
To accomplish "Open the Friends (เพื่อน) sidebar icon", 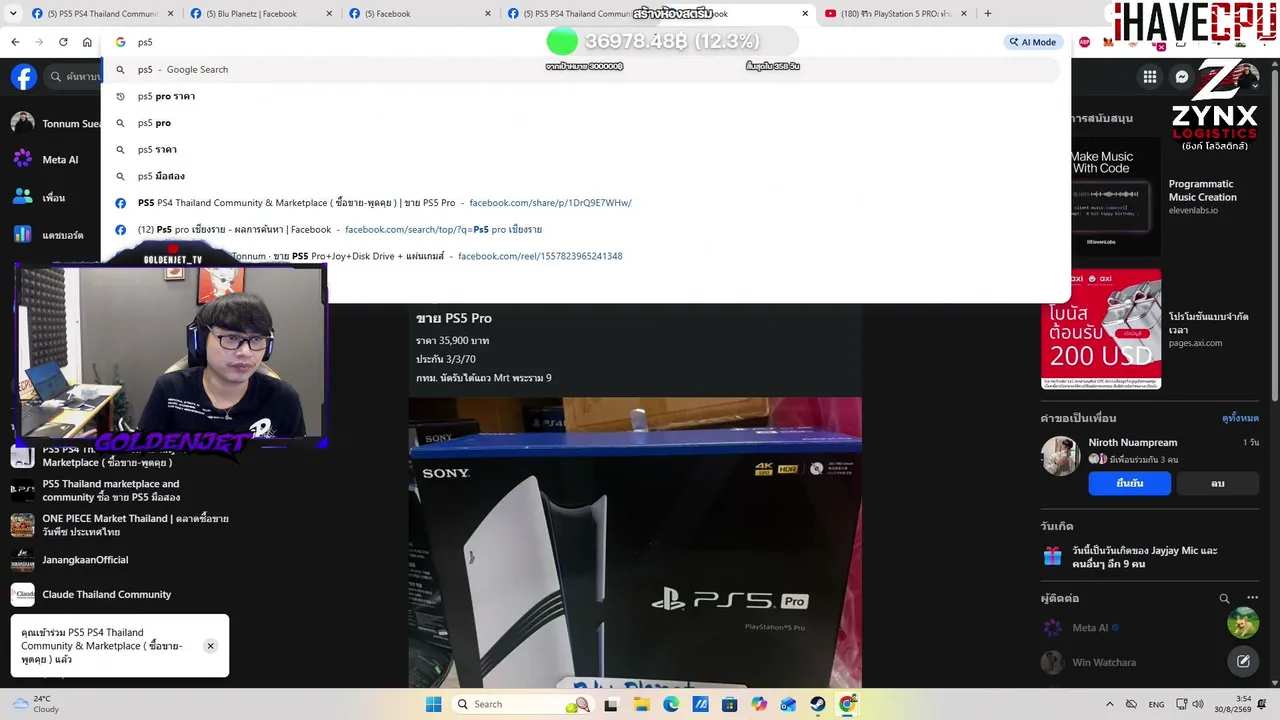I will 22,197.
